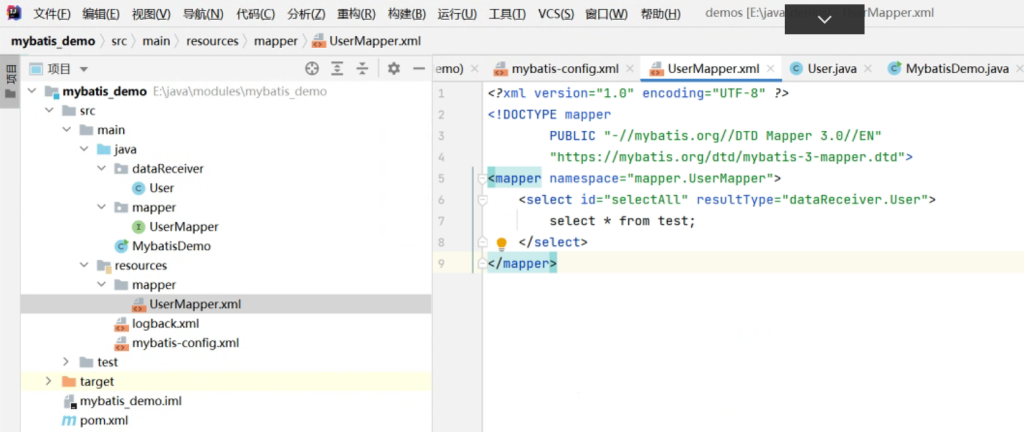Viewport: 1024px width, 432px height.
Task: Click the locate-in-project target icon
Action: 312,69
